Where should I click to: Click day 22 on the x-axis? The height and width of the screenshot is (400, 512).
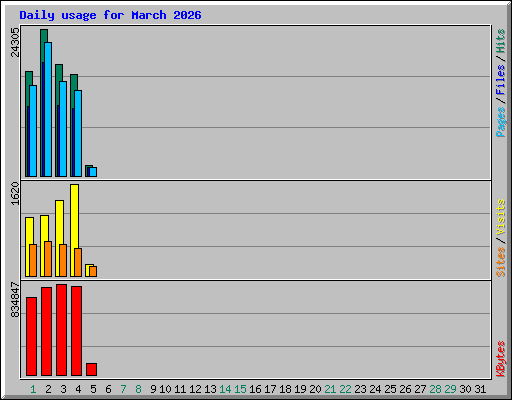[x=345, y=389]
